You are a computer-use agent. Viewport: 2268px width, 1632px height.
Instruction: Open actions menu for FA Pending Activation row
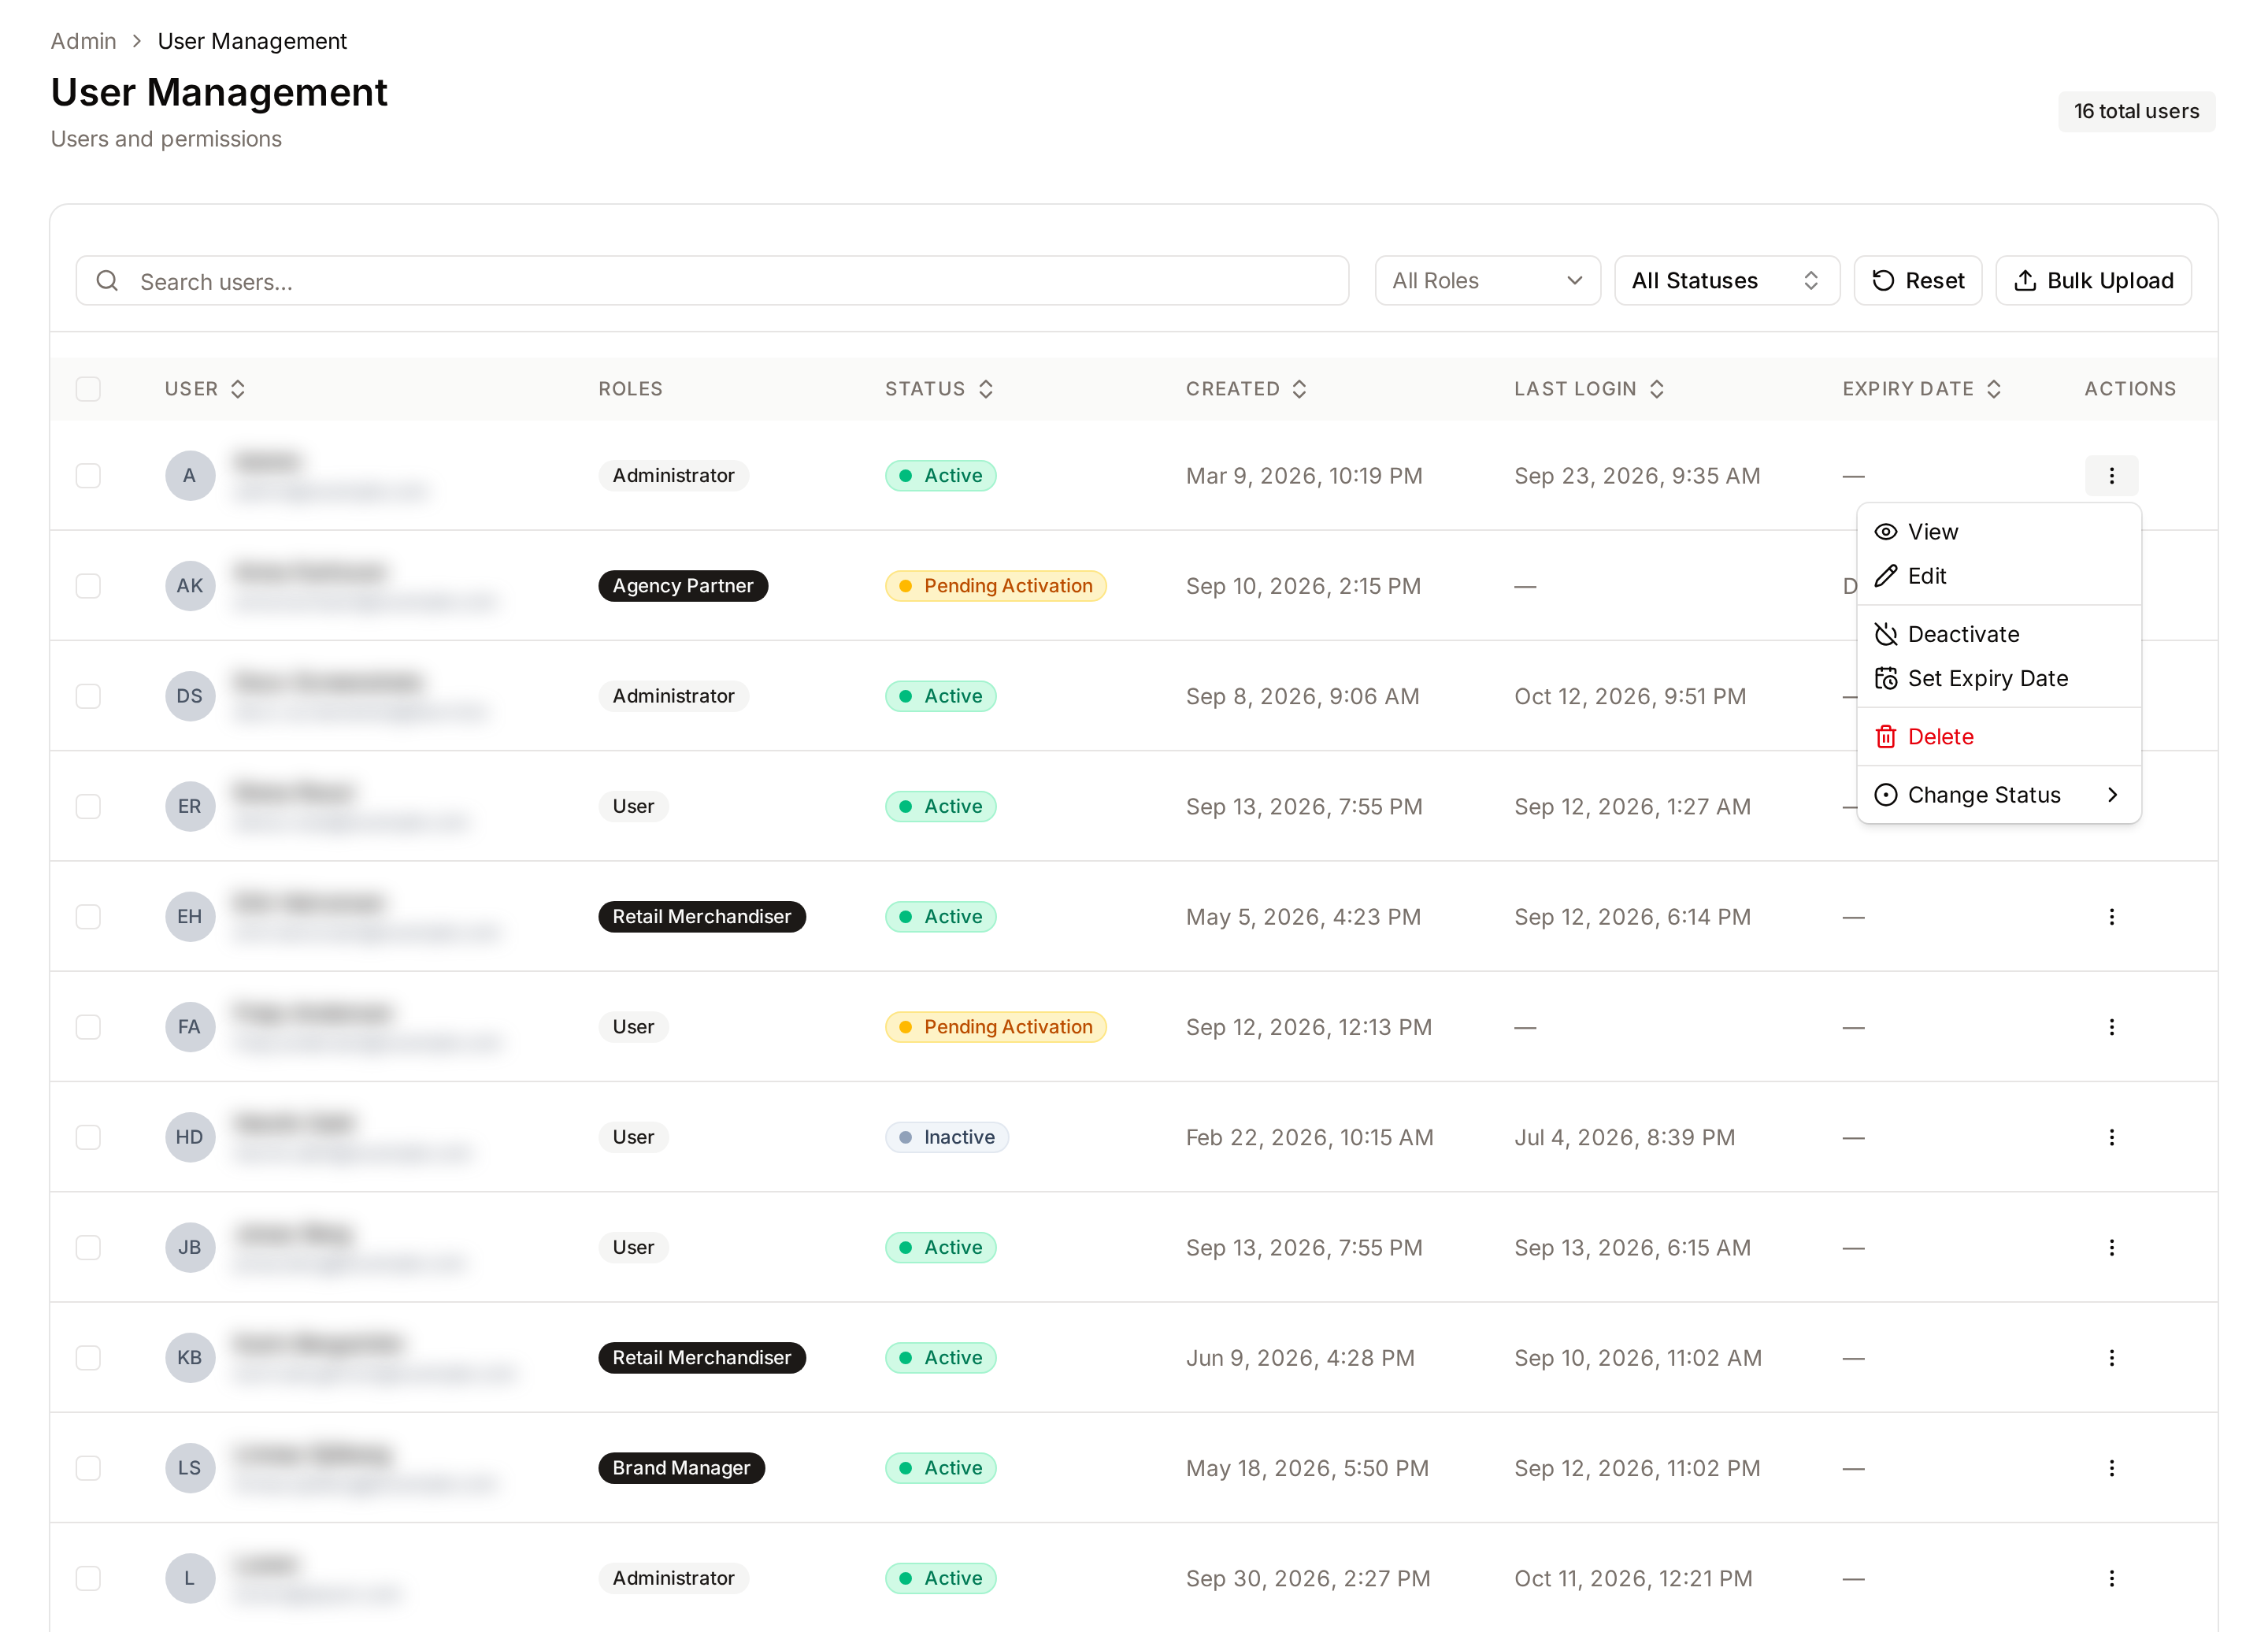click(2111, 1027)
